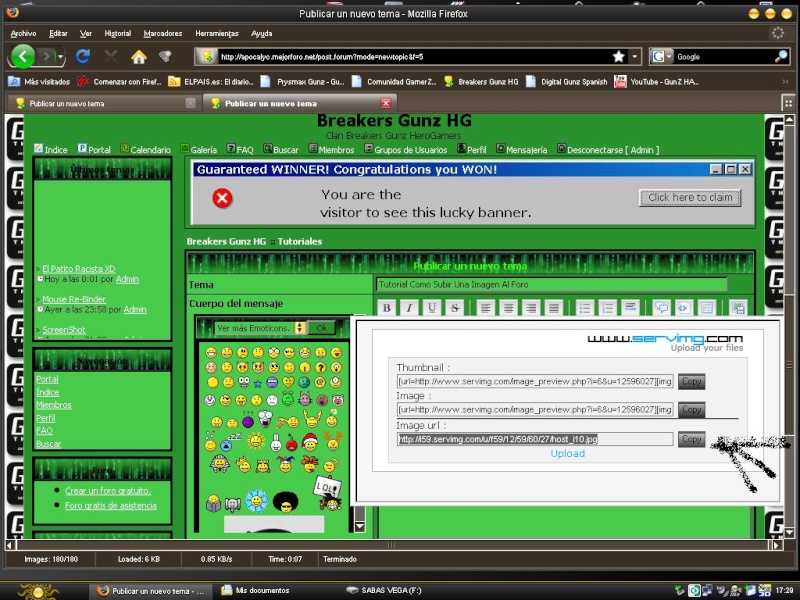Open the Ayuda menu
Screen dimensions: 800x600
point(262,34)
